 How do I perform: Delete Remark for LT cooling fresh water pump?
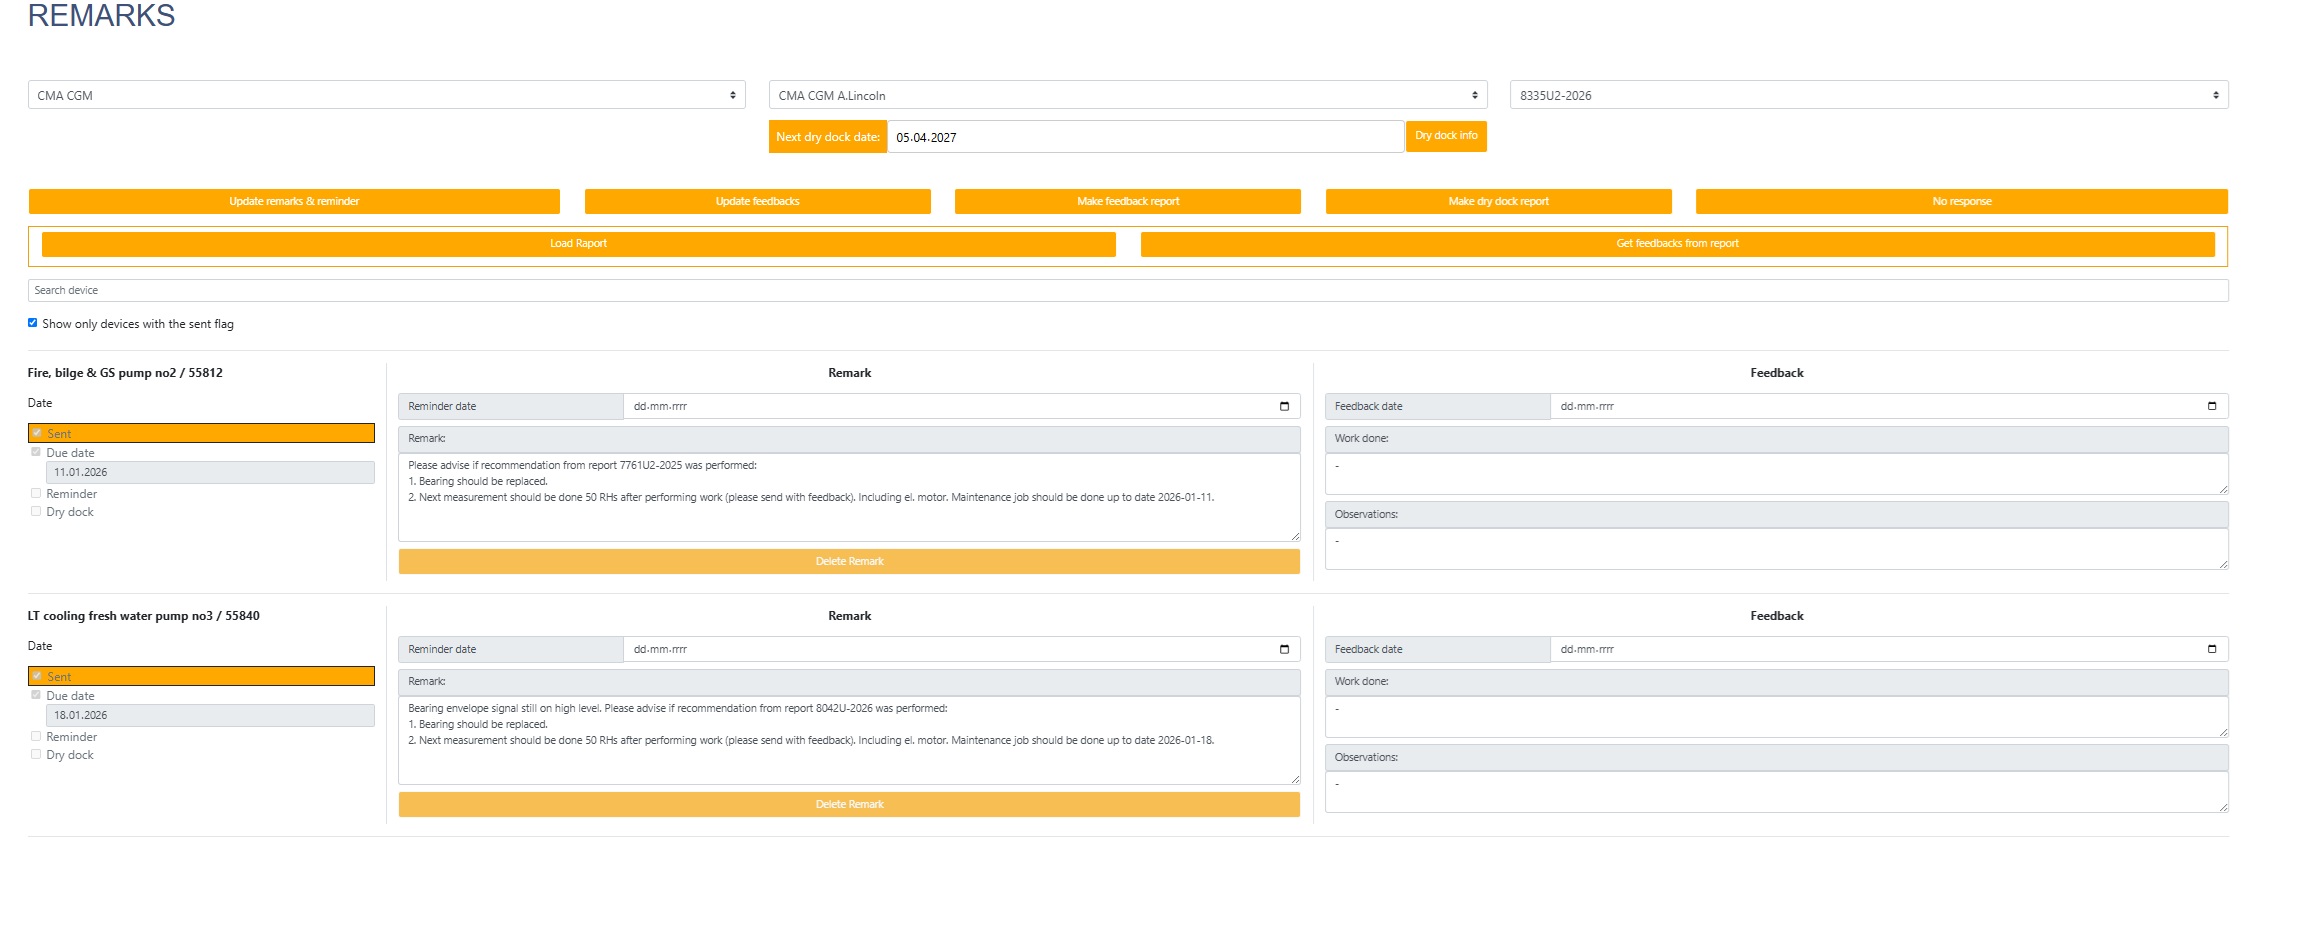coord(849,804)
